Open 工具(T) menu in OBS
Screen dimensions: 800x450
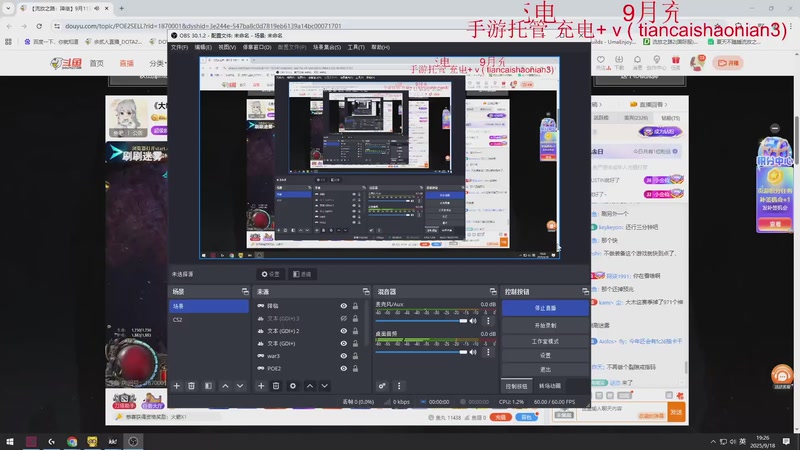click(356, 47)
